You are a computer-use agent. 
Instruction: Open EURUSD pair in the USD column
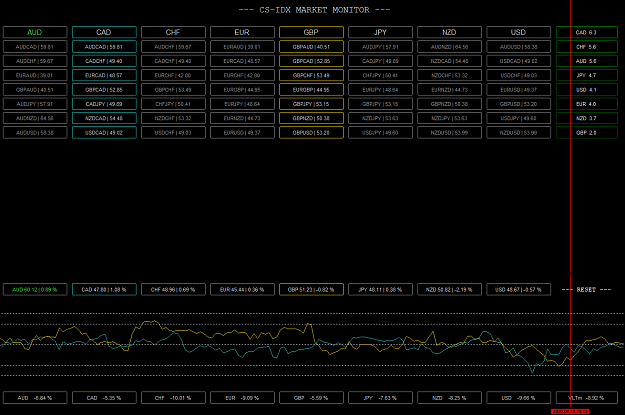tap(519, 90)
